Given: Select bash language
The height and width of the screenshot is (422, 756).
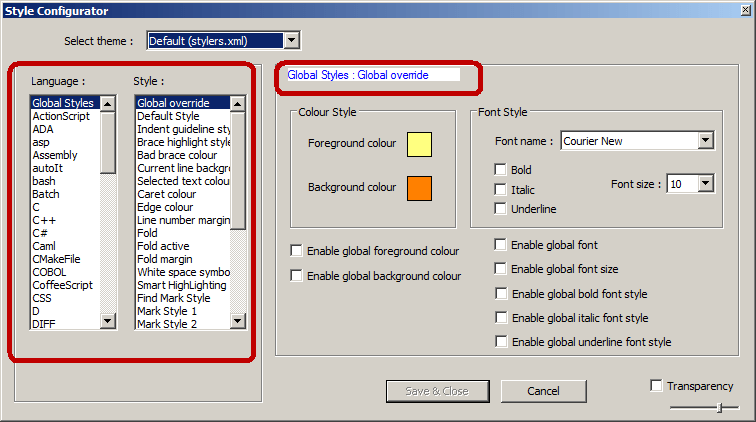Looking at the screenshot, I should 65,181.
